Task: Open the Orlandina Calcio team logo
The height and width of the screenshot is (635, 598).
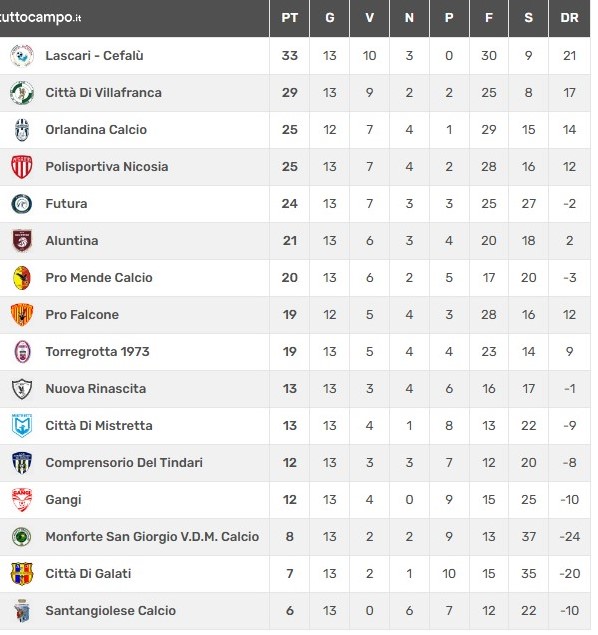Action: (x=22, y=130)
